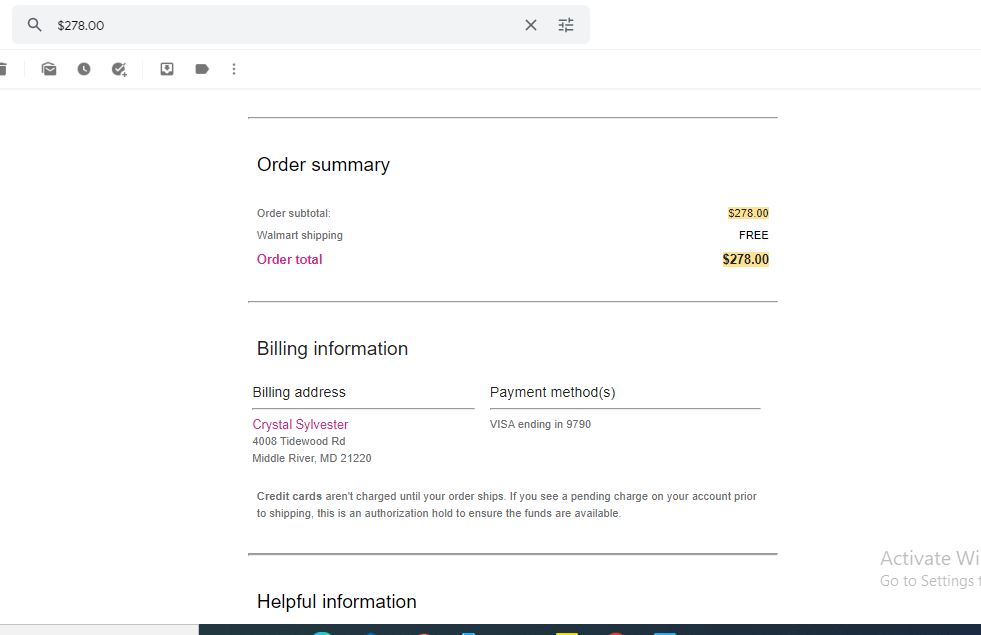This screenshot has width=981, height=635.
Task: Clear the search with the X icon
Action: coord(531,25)
